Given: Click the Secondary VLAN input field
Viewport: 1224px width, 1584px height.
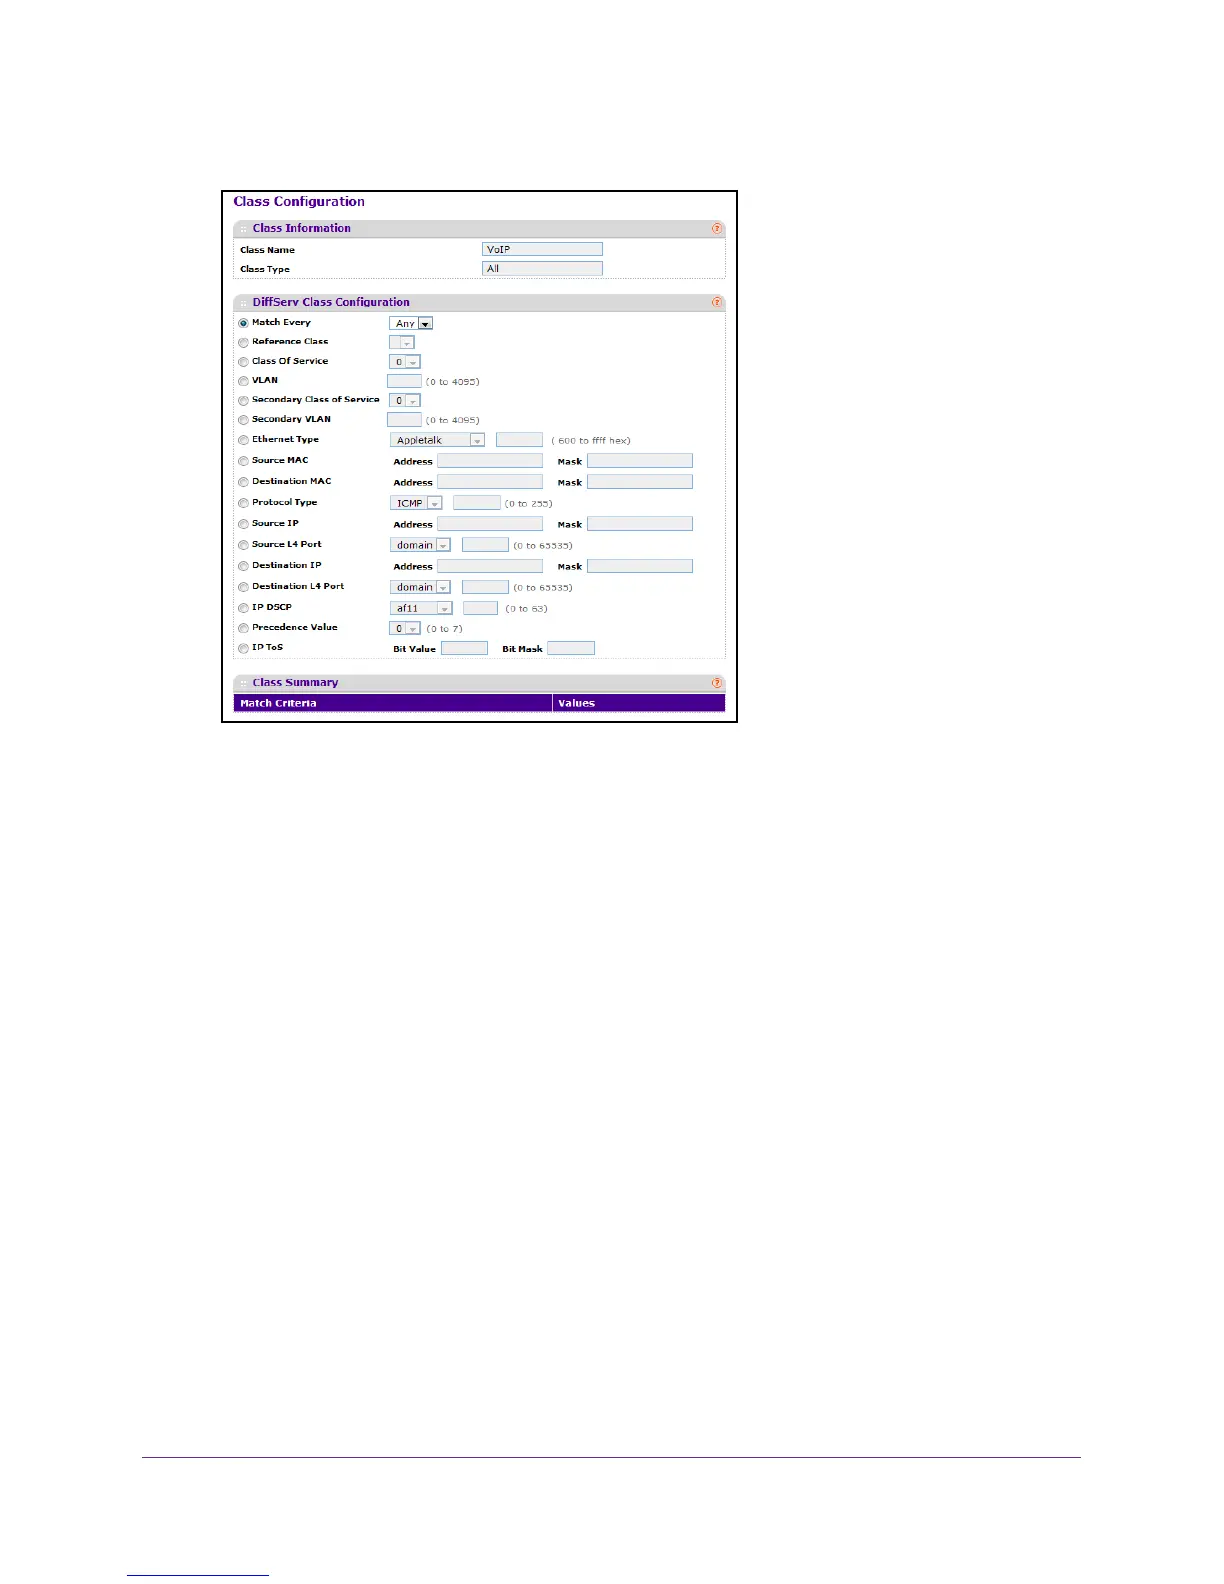Looking at the screenshot, I should tap(404, 420).
